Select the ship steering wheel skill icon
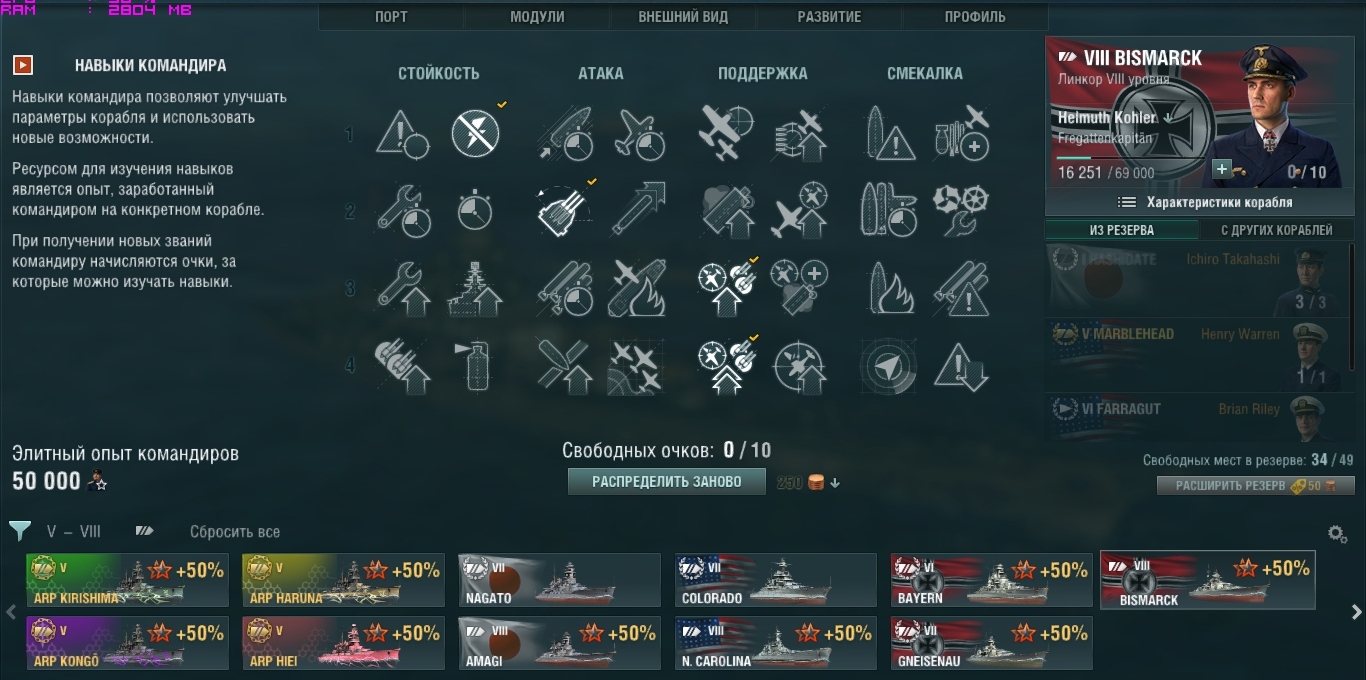Image resolution: width=1366 pixels, height=680 pixels. [x=961, y=211]
